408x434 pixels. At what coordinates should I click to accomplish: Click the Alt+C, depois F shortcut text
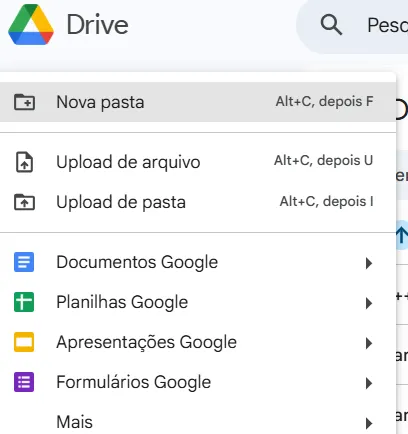(324, 101)
